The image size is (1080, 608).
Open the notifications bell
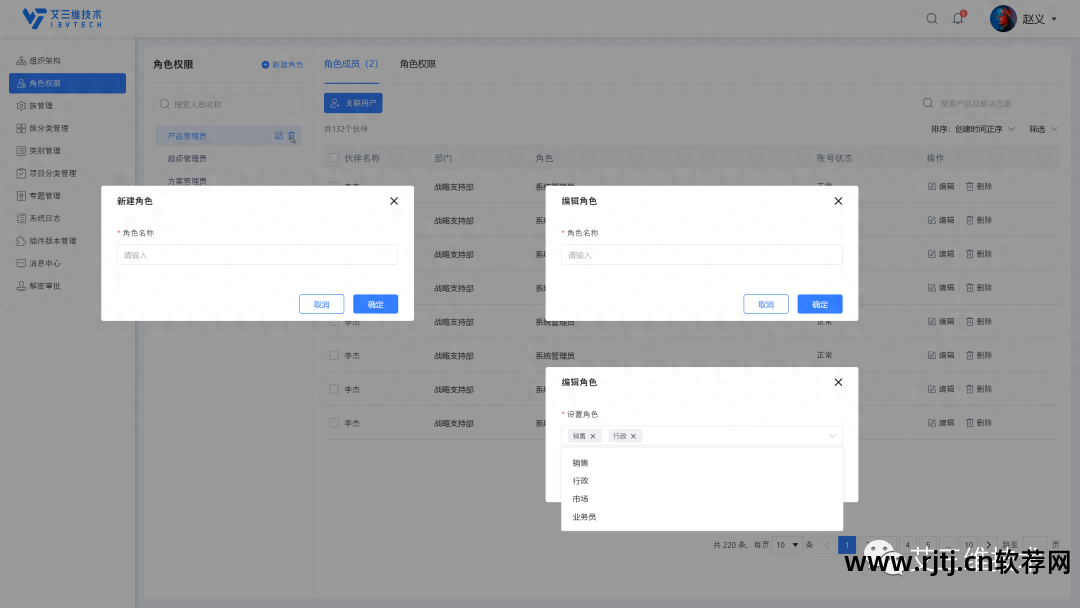(958, 19)
